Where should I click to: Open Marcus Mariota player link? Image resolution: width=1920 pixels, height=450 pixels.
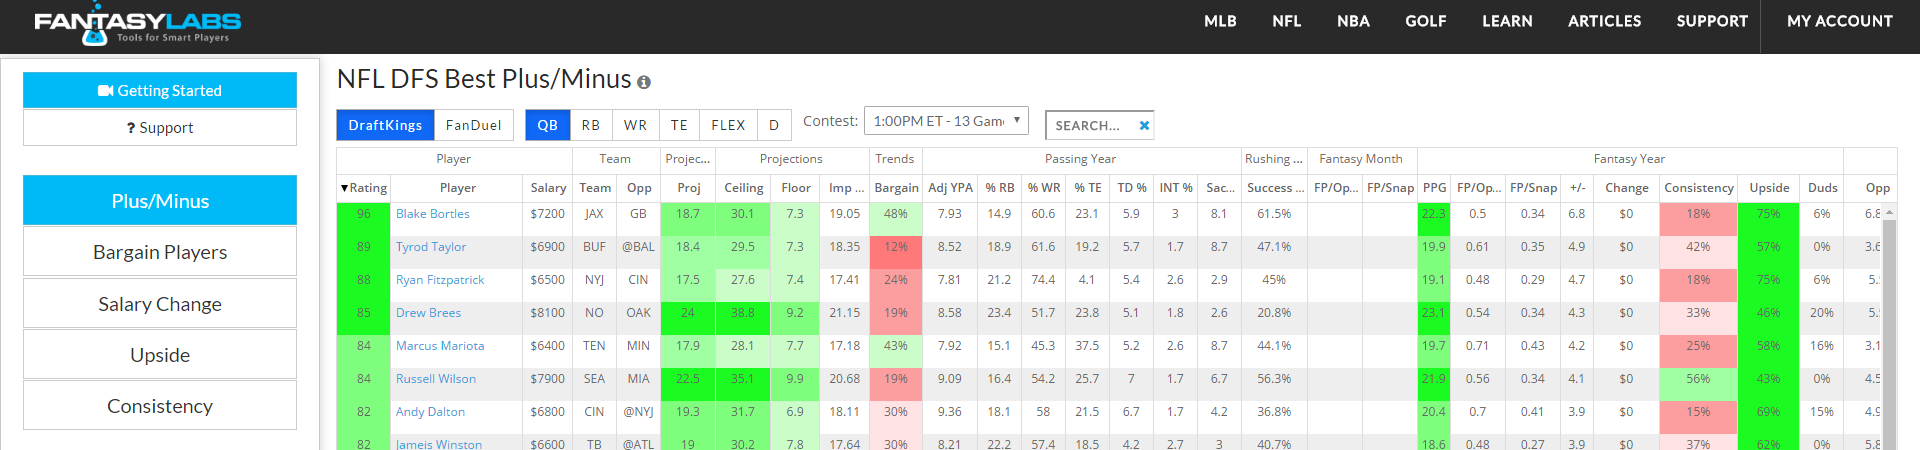pos(440,346)
